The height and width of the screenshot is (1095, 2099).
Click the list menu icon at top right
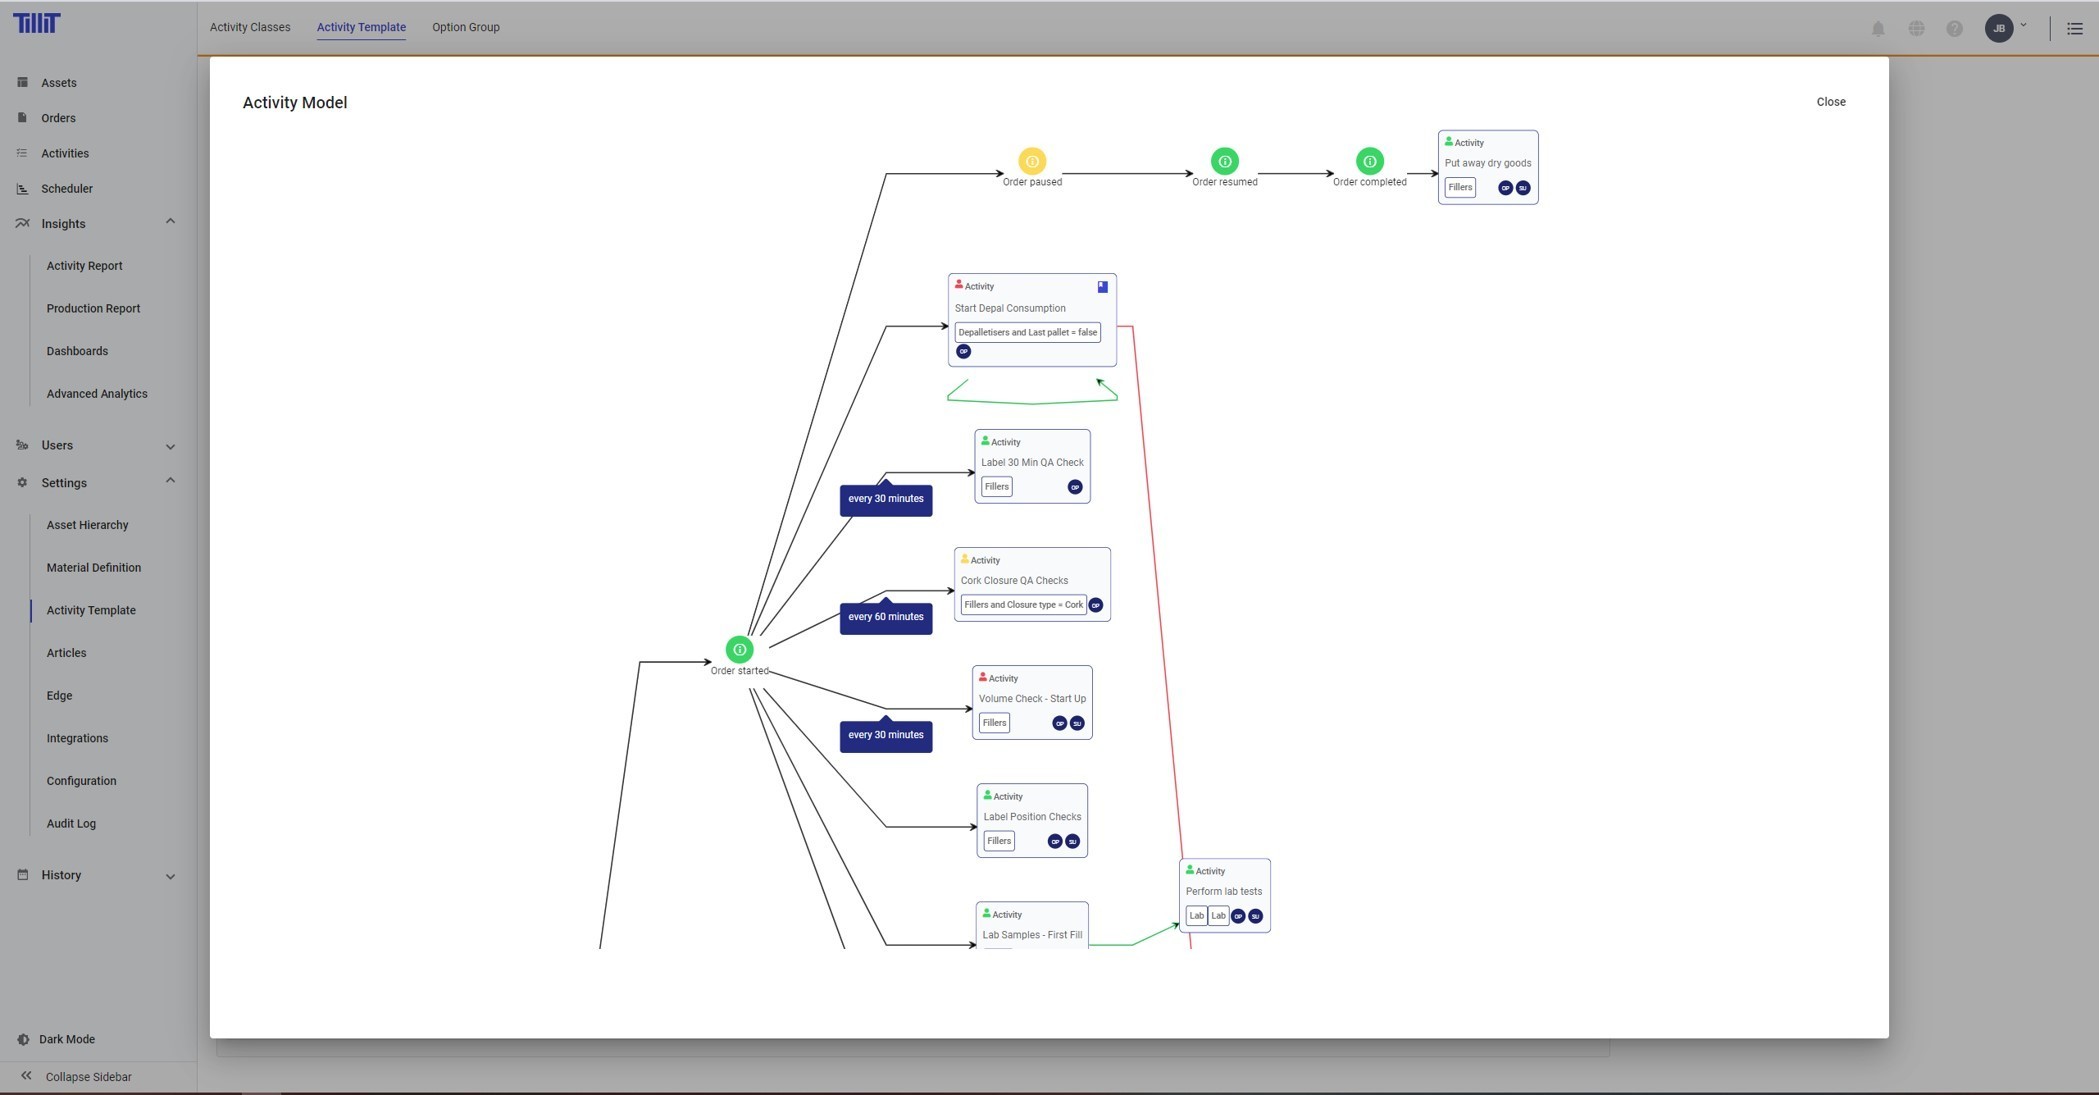pyautogui.click(x=2074, y=28)
